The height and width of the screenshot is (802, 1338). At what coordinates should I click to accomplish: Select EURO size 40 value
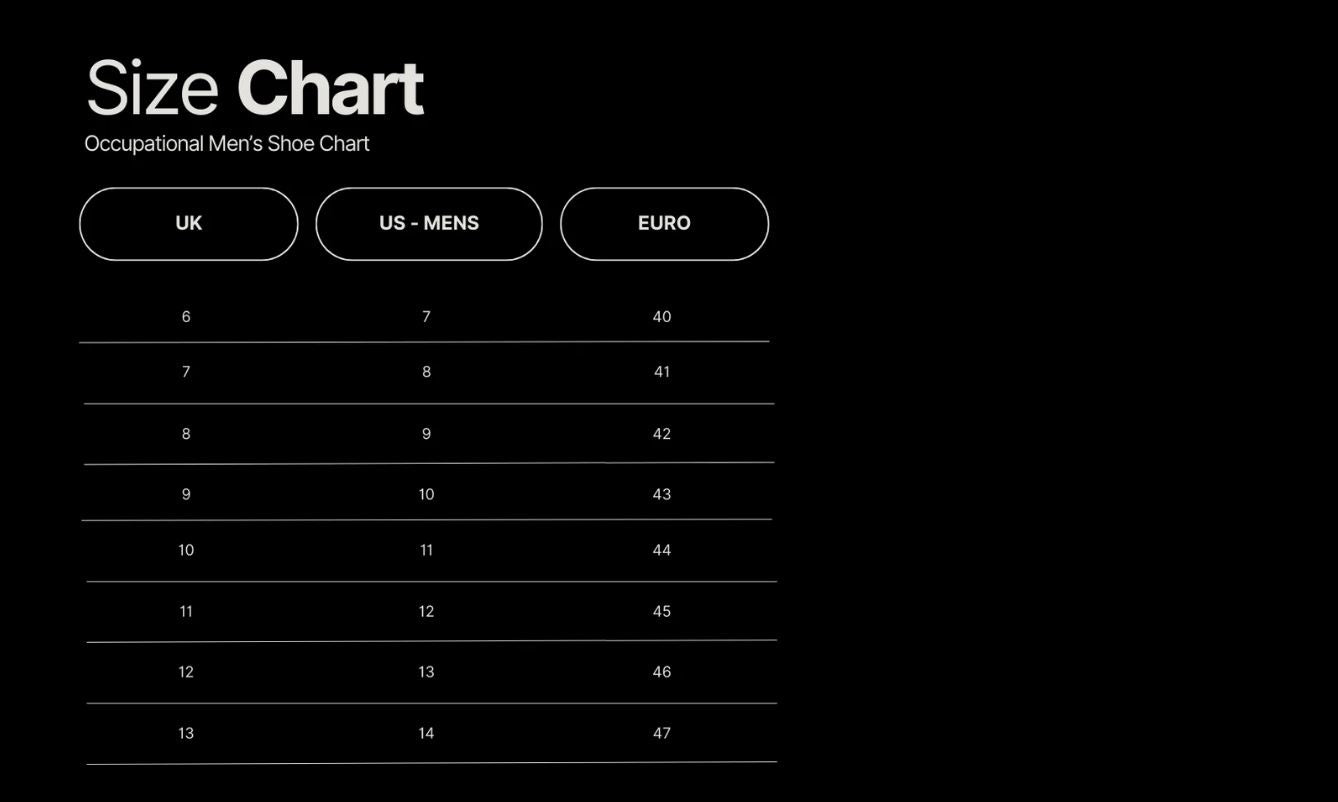click(662, 317)
